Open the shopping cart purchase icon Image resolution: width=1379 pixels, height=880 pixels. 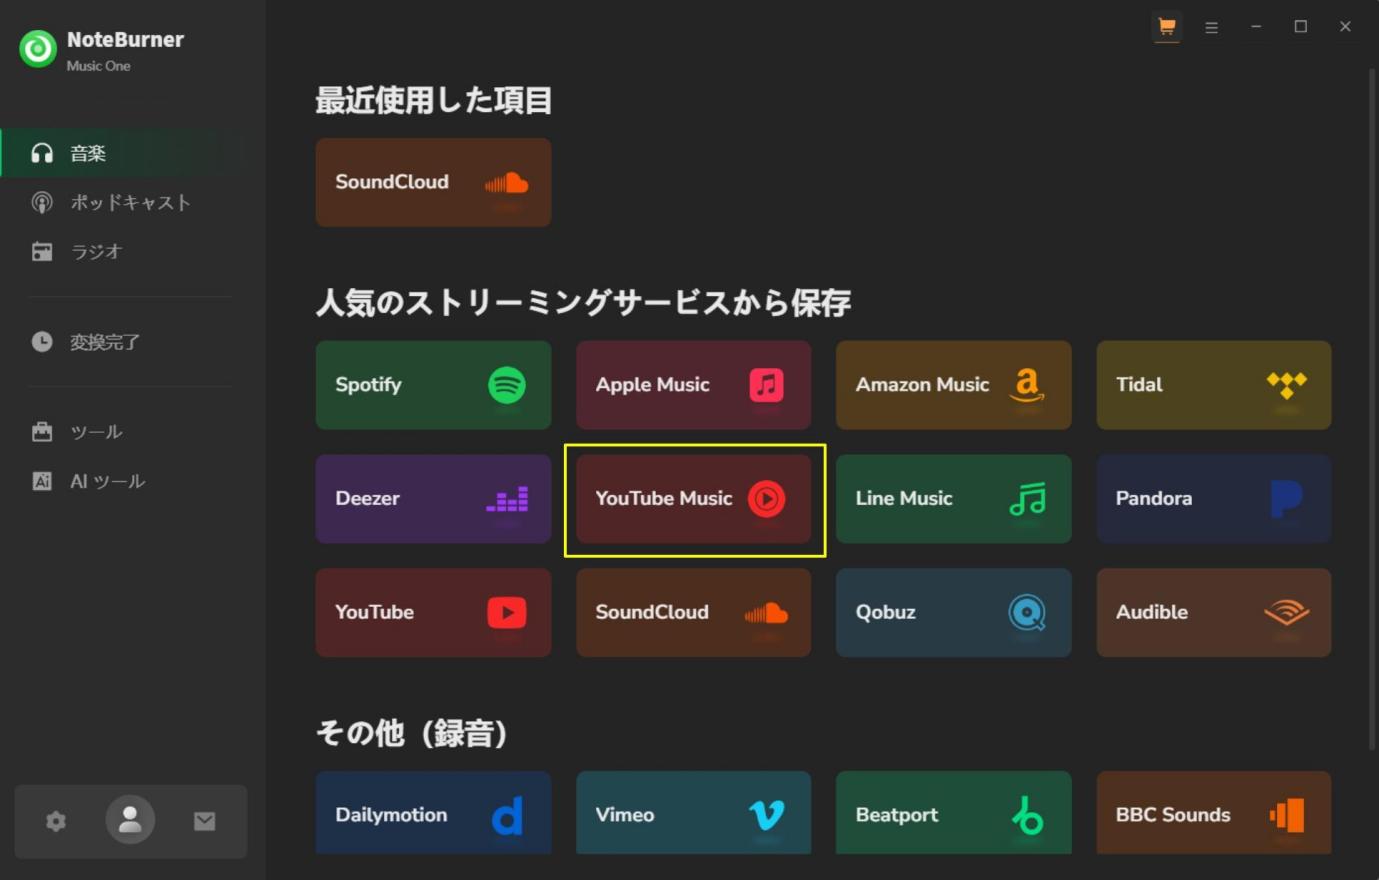[x=1166, y=27]
